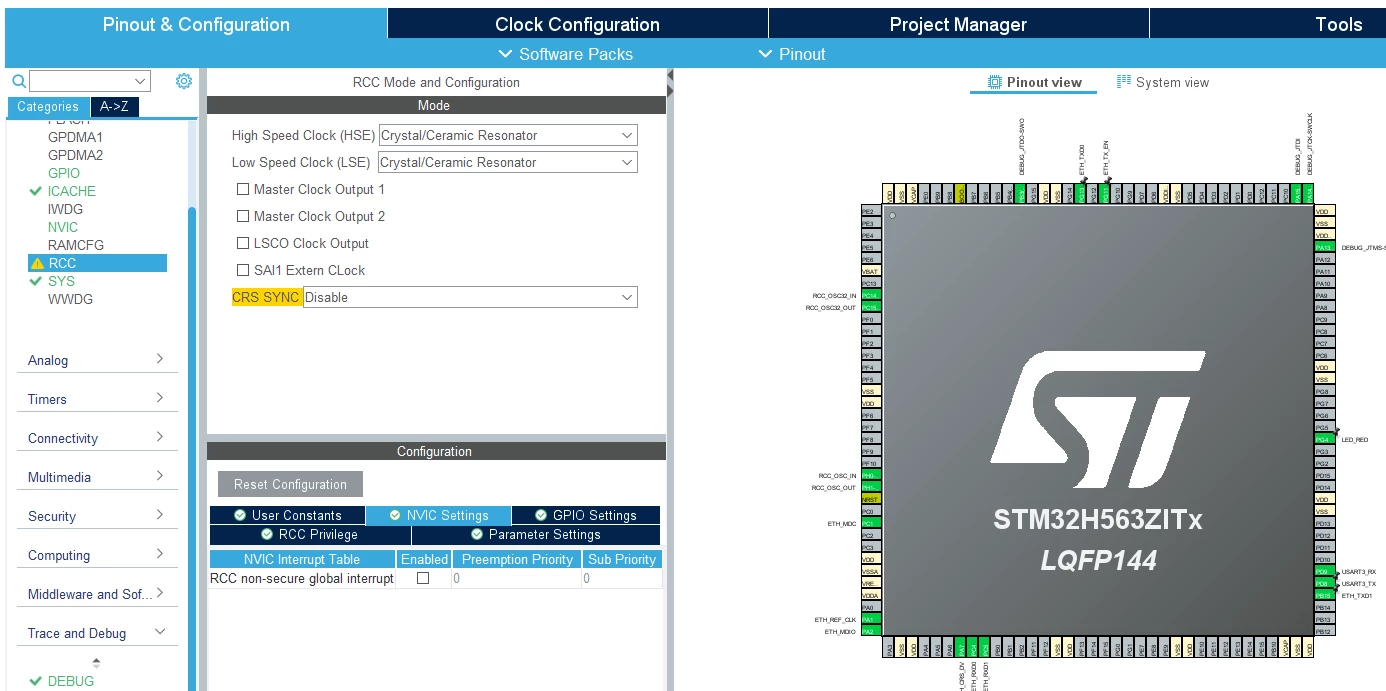Switch to the Clock Configuration tab
Screen dimensions: 1386x691
[577, 24]
